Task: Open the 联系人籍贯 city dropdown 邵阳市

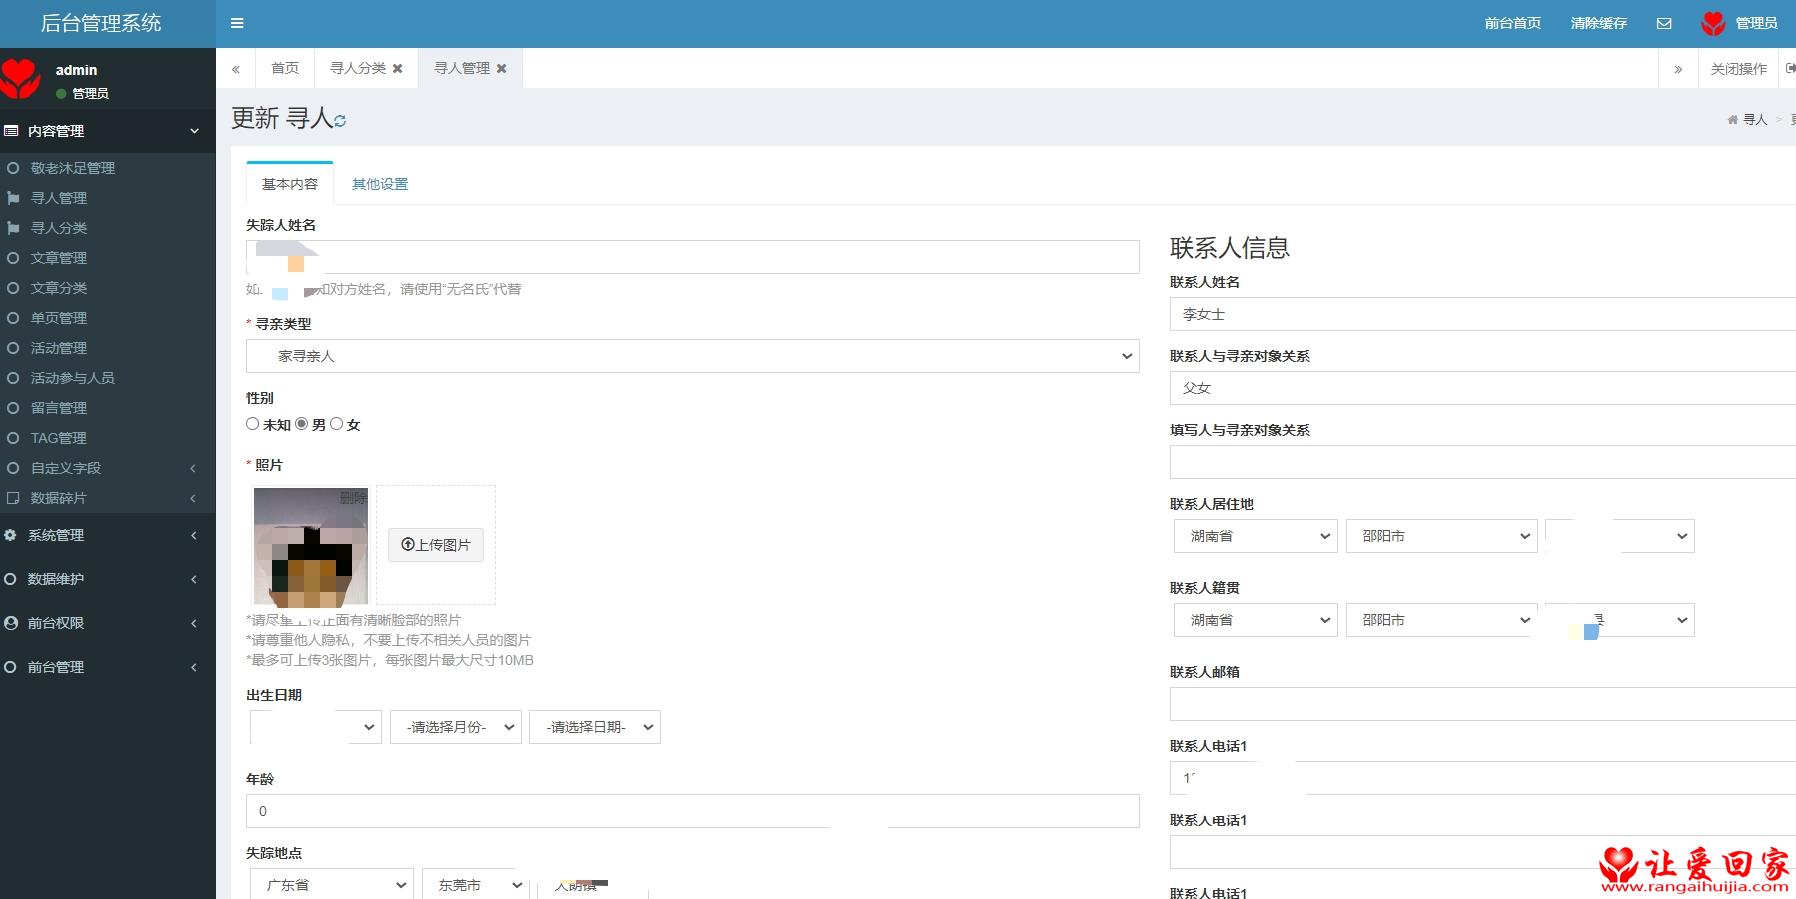Action: tap(1441, 620)
